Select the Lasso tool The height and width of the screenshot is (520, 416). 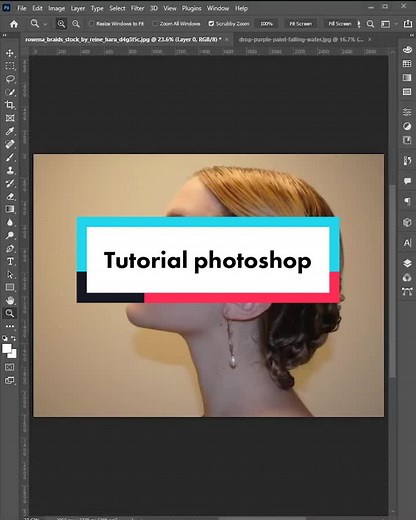coord(10,79)
